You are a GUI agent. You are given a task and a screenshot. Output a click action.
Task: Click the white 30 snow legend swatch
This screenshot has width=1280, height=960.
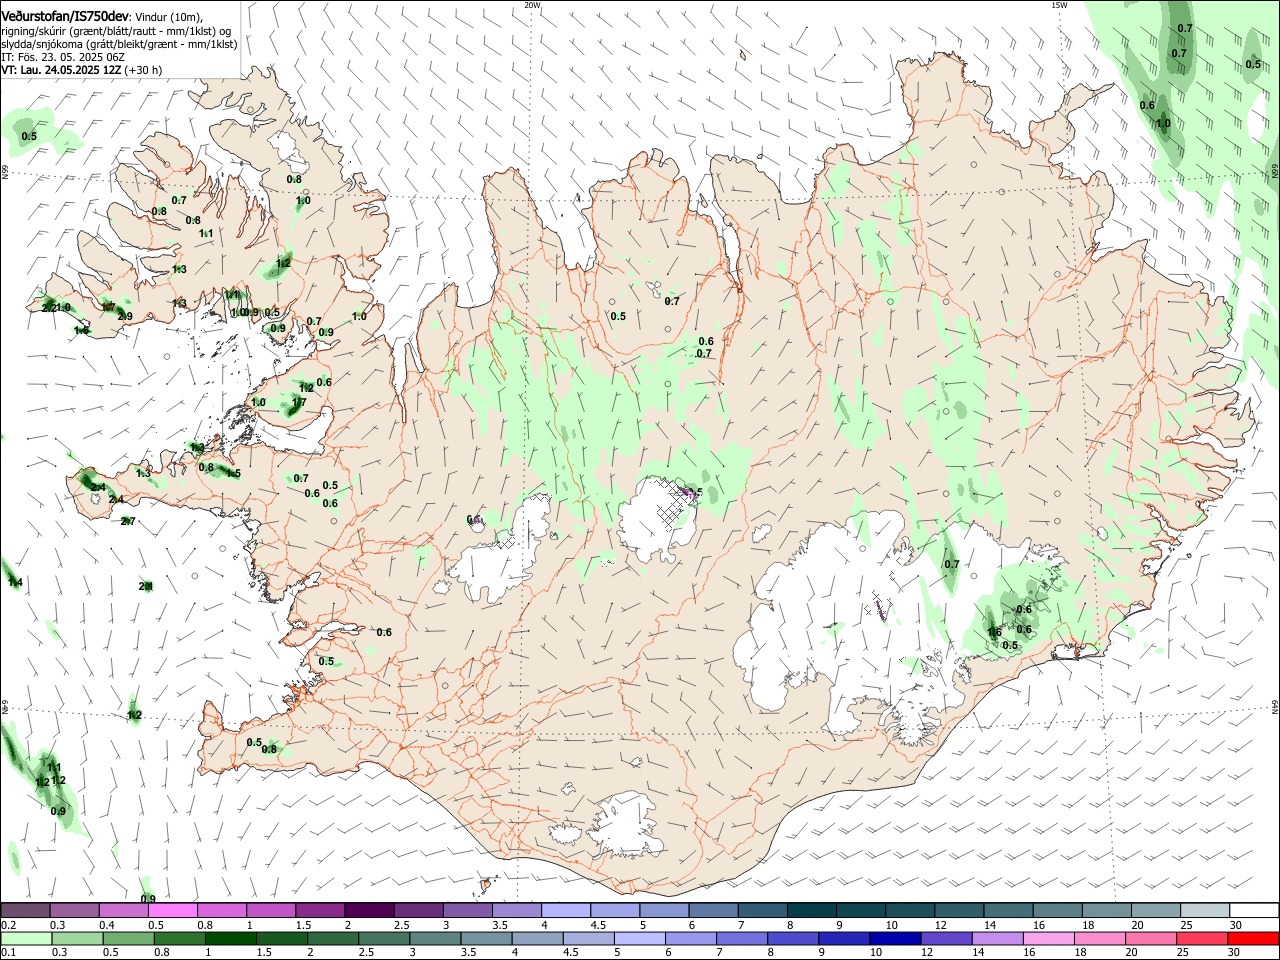(x=1253, y=911)
